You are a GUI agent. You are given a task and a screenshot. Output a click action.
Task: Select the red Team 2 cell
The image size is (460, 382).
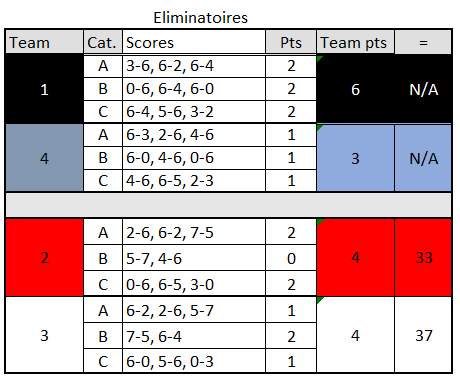tap(44, 258)
